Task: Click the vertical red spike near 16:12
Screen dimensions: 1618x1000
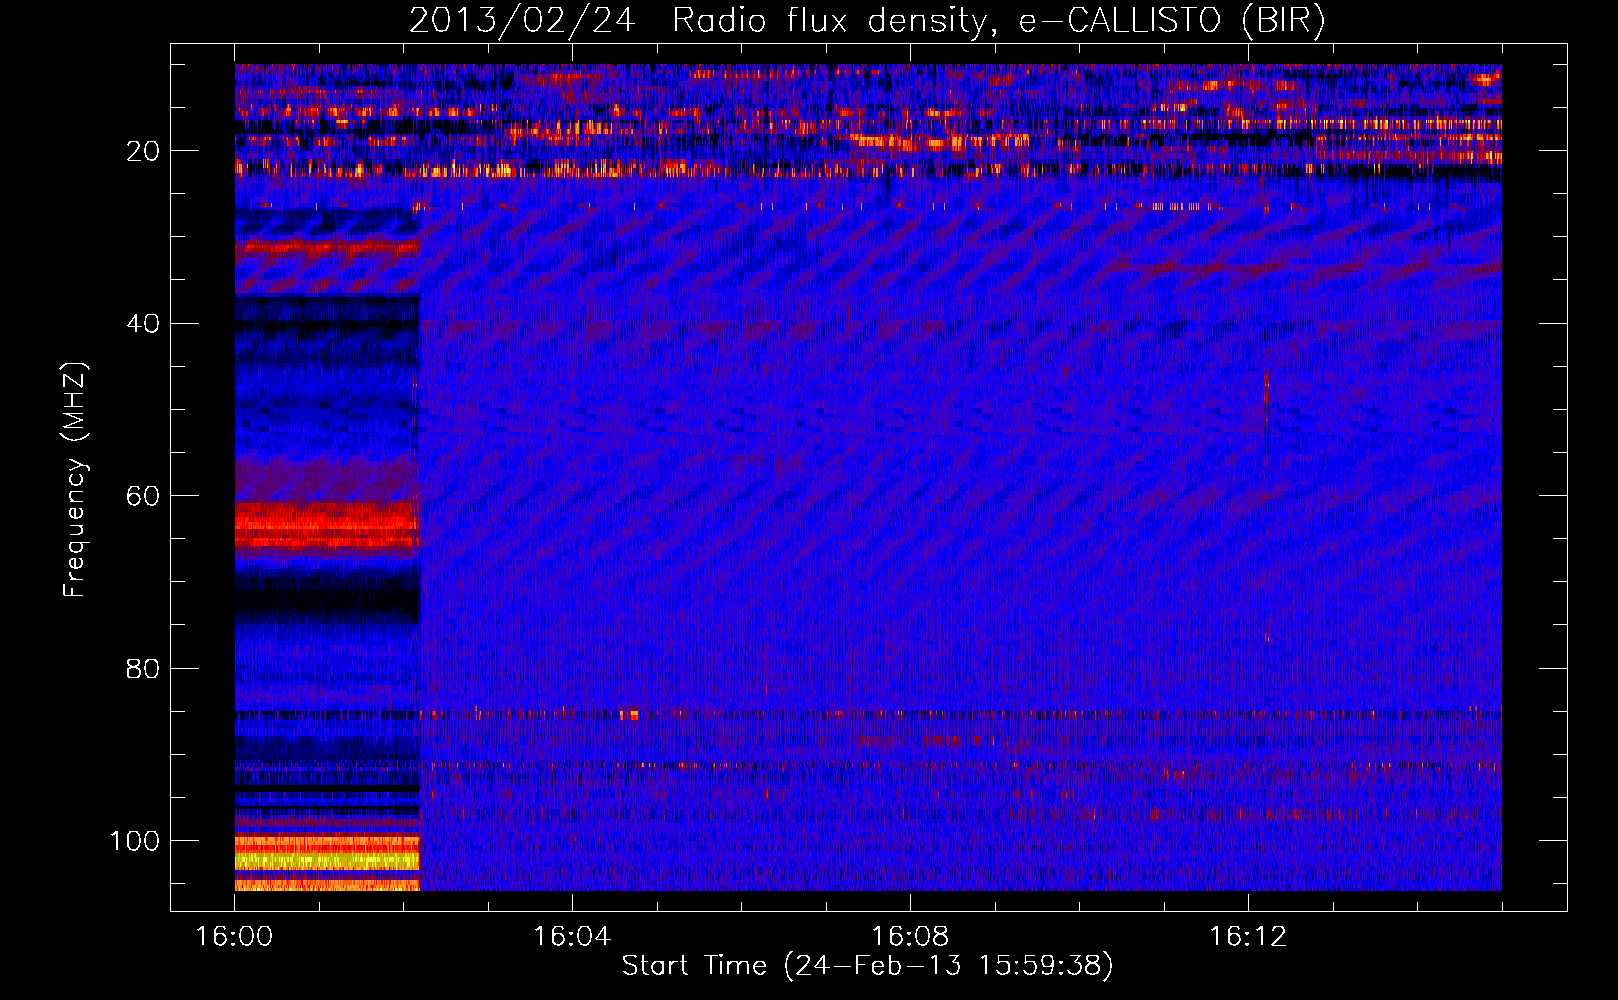Action: [x=1266, y=398]
